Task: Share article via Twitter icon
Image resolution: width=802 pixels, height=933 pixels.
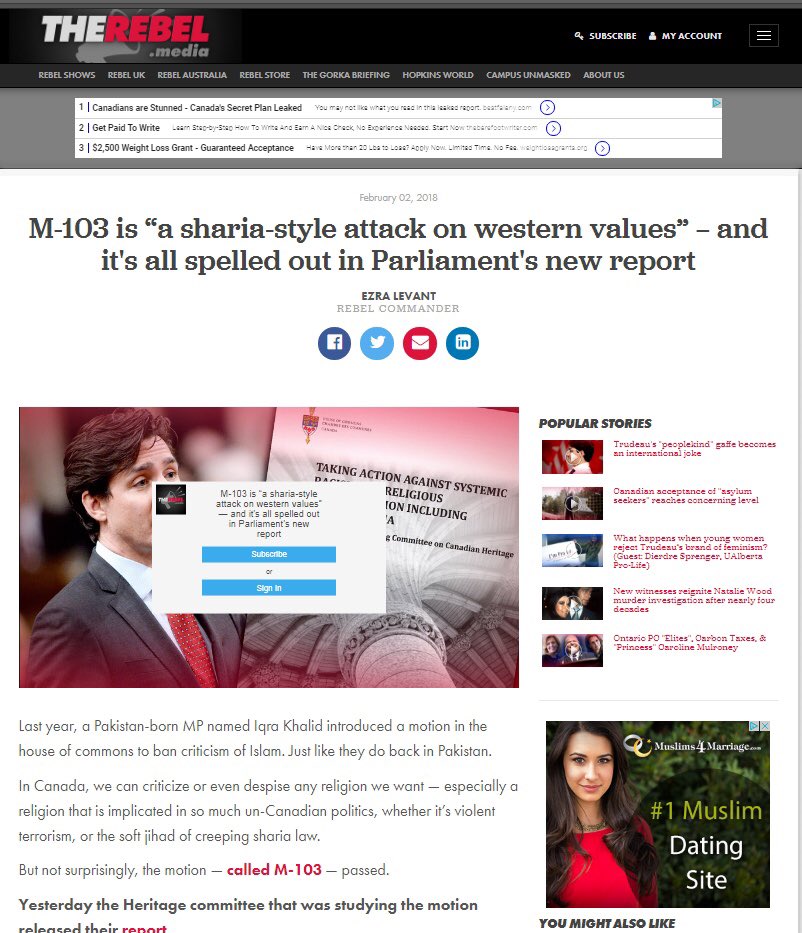Action: (377, 343)
